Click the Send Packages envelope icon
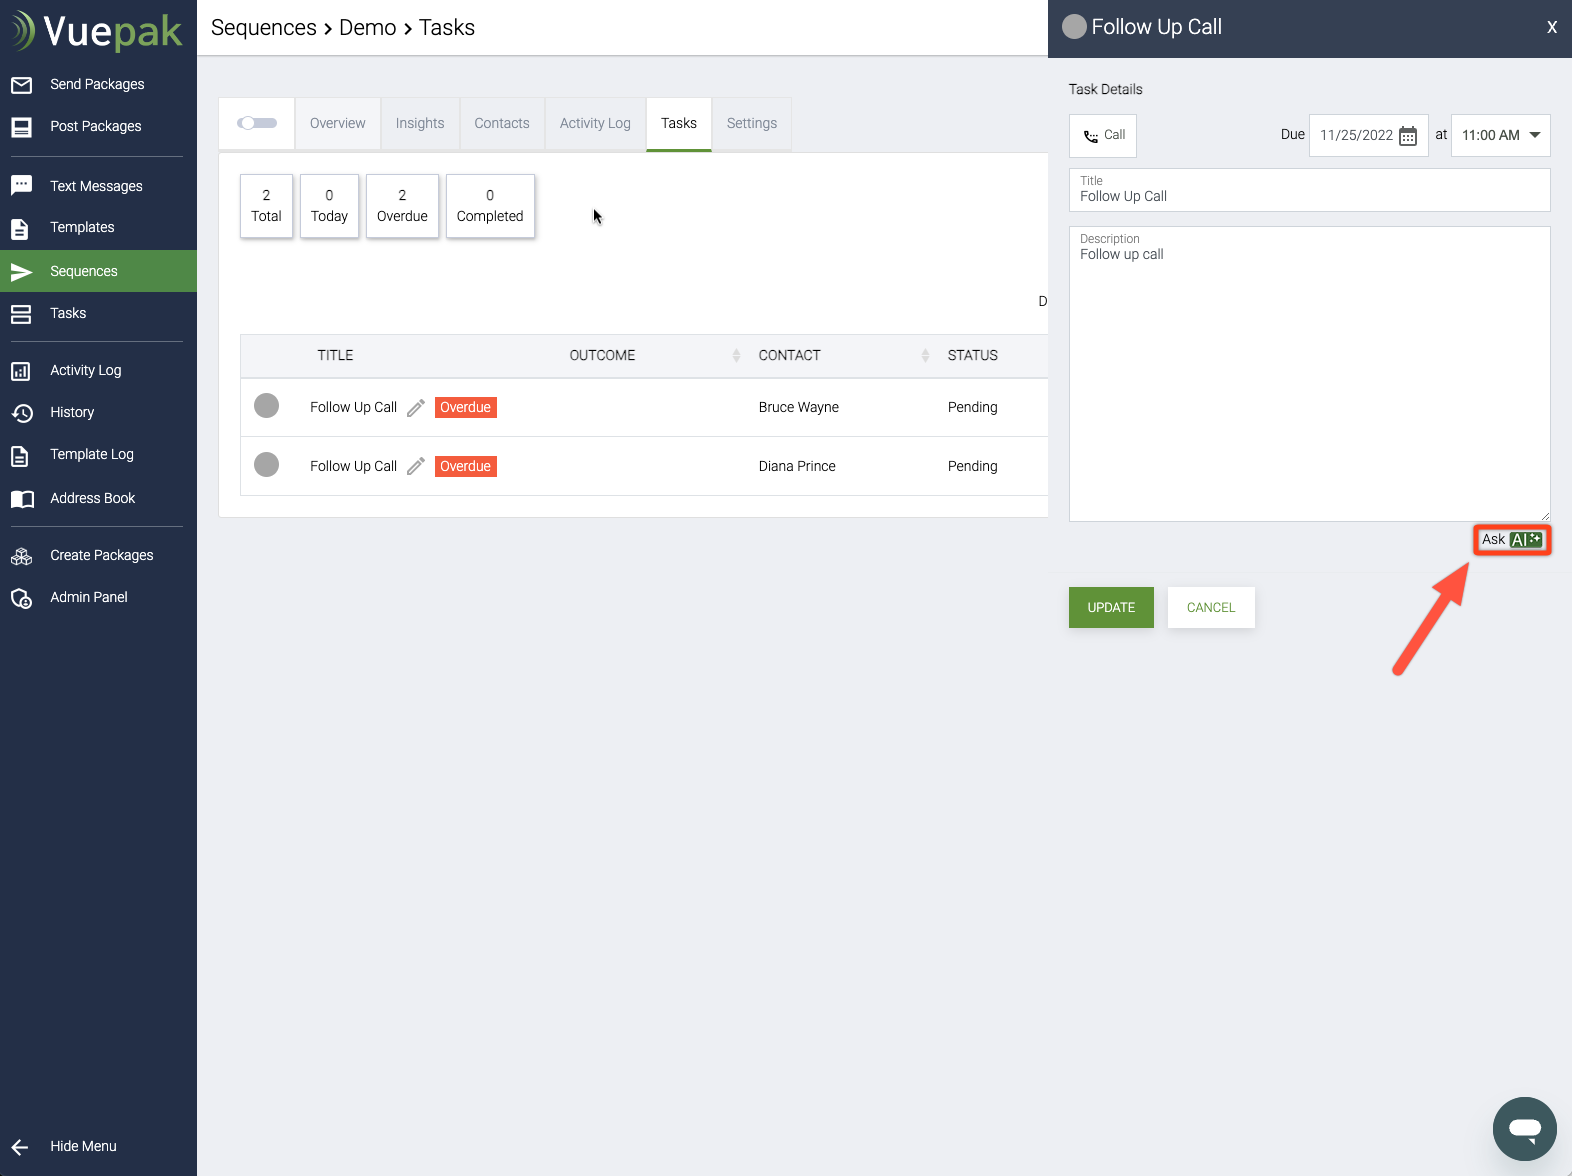The image size is (1572, 1176). (x=21, y=85)
